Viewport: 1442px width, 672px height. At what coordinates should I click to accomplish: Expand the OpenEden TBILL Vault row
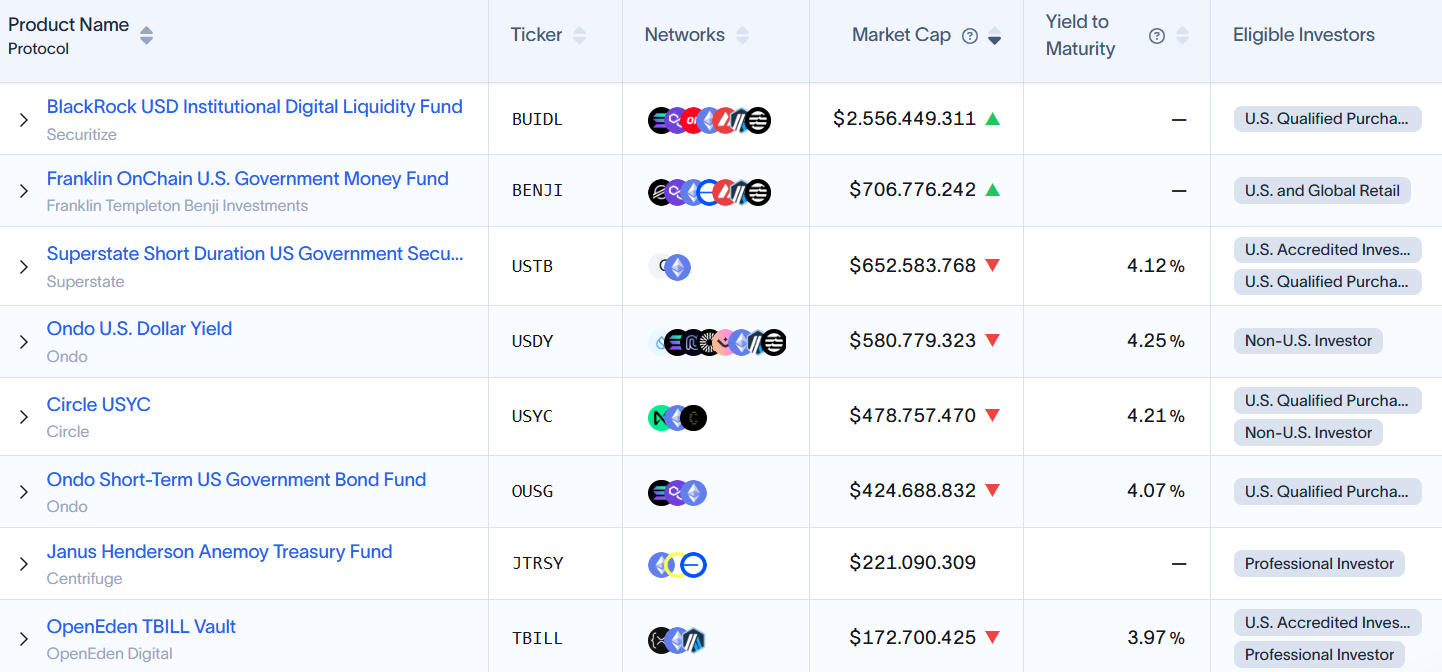coord(24,639)
